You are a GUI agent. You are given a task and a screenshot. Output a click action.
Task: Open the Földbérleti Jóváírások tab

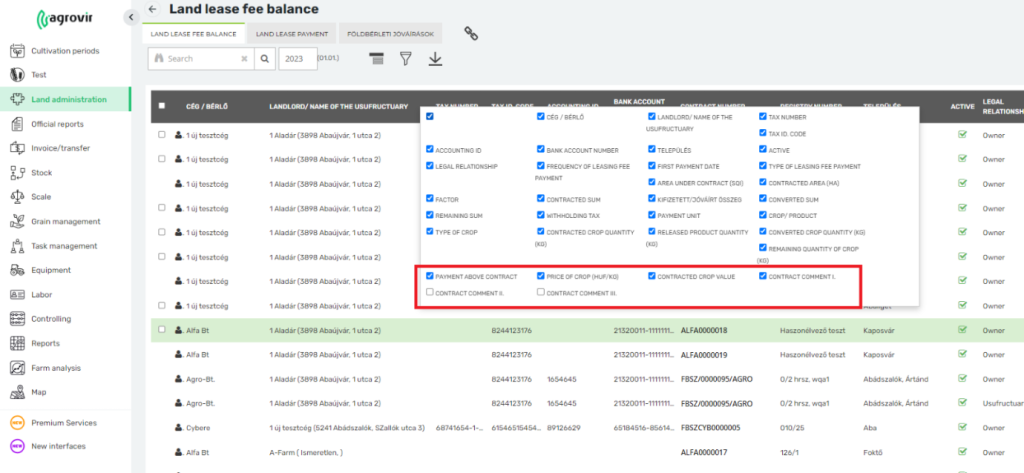tap(390, 33)
